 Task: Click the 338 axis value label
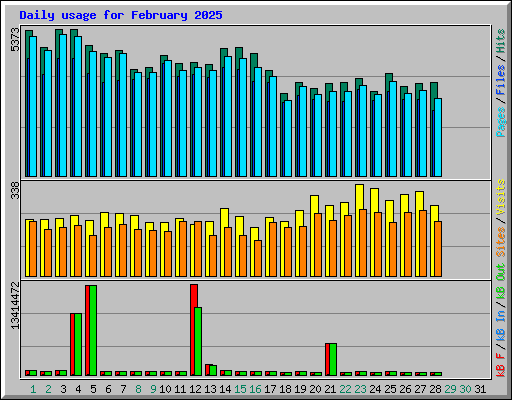(15, 190)
